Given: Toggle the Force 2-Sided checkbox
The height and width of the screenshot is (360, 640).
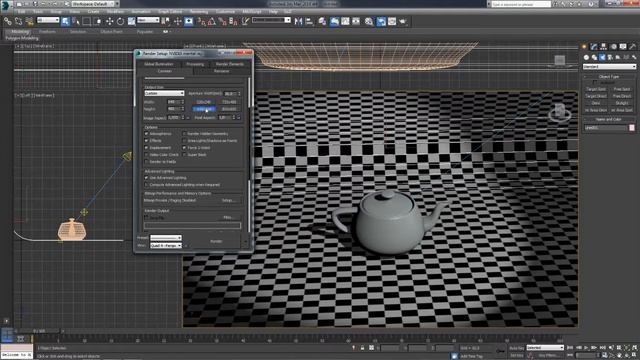Looking at the screenshot, I should pos(184,148).
